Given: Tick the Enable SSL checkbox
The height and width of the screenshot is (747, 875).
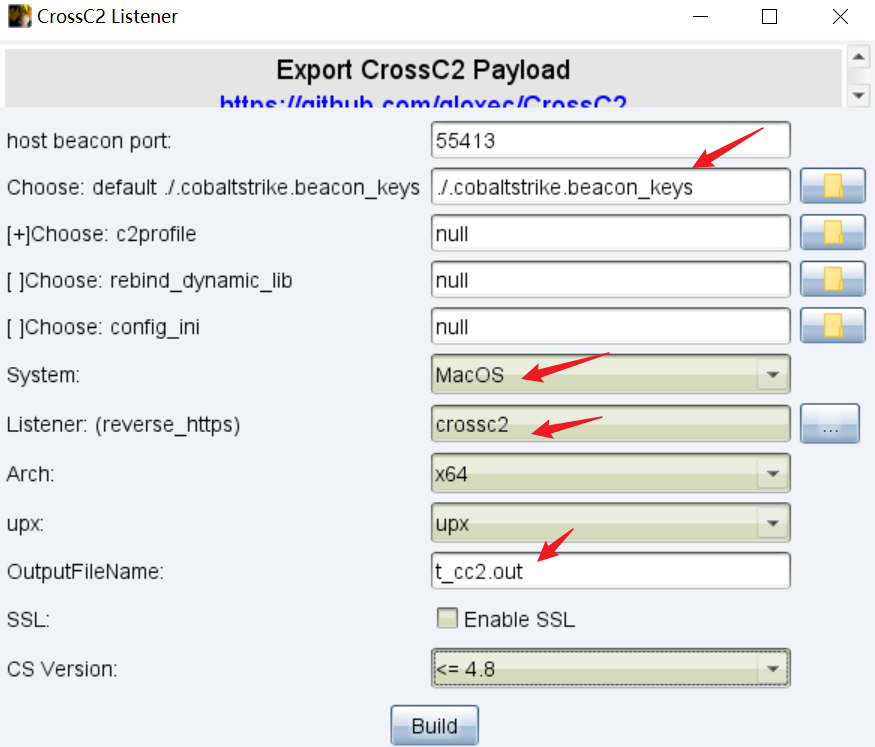Looking at the screenshot, I should coord(447,618).
